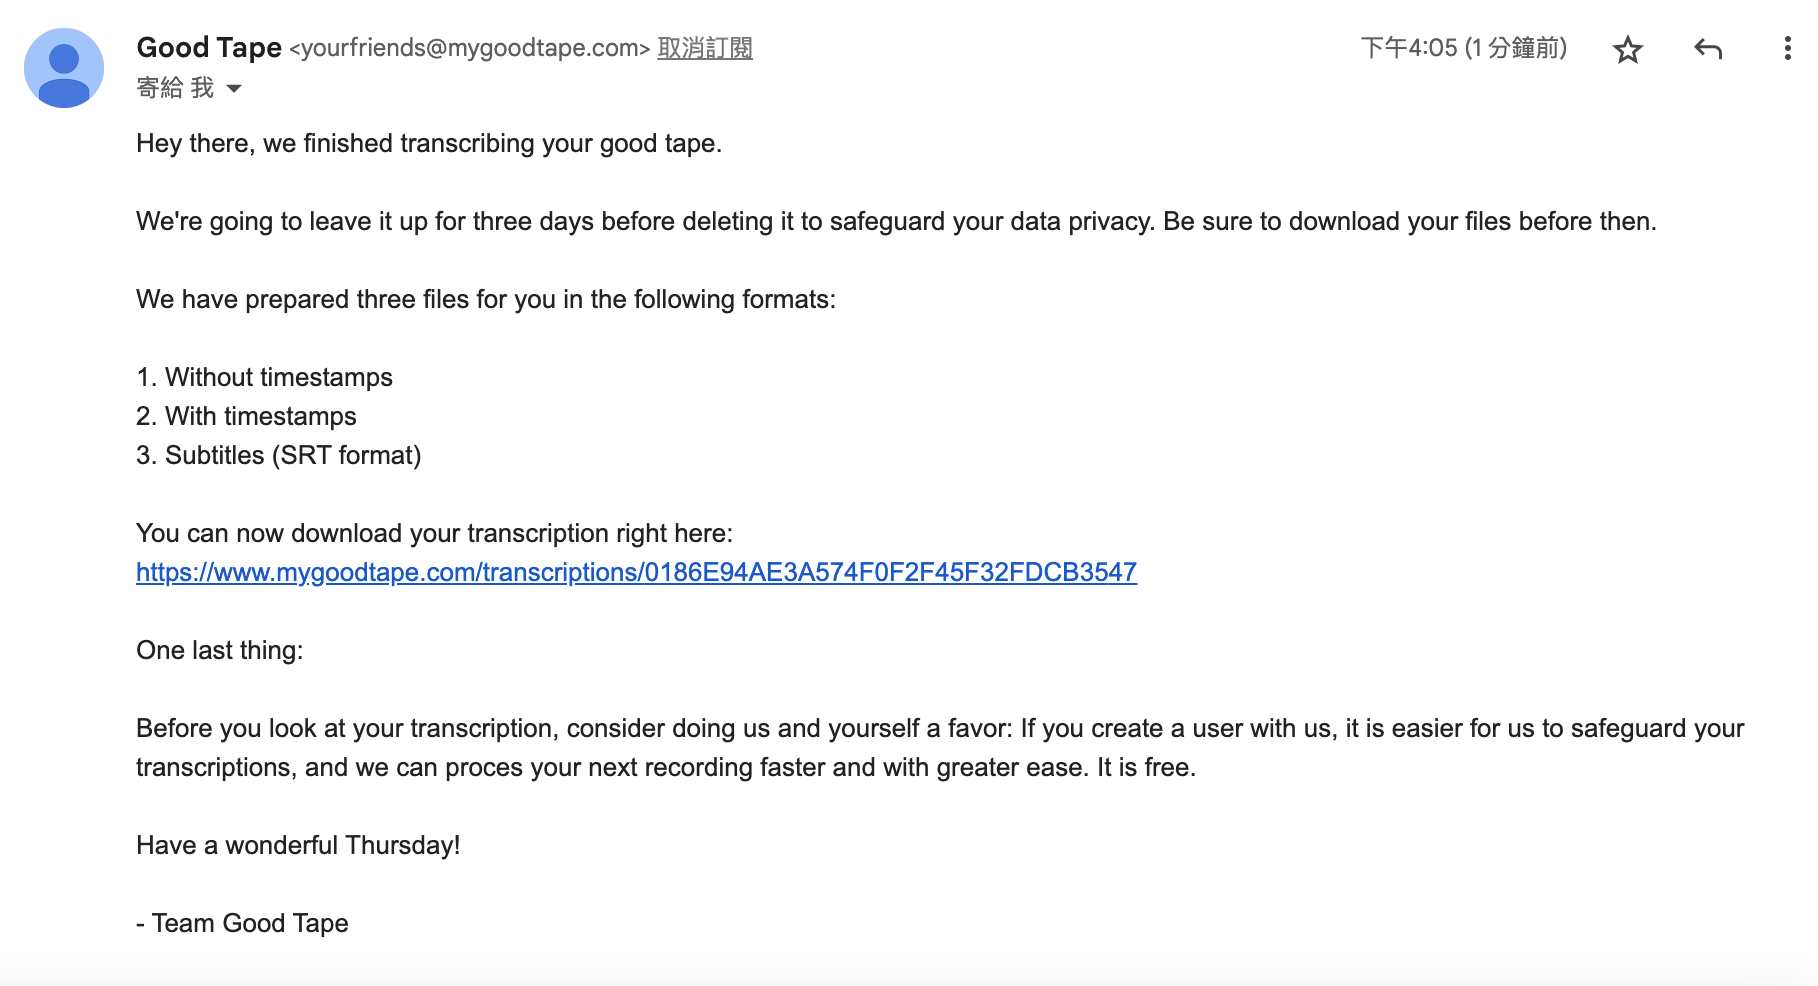Image resolution: width=1818 pixels, height=986 pixels.
Task: Click the sender's profile avatar
Action: 64,68
